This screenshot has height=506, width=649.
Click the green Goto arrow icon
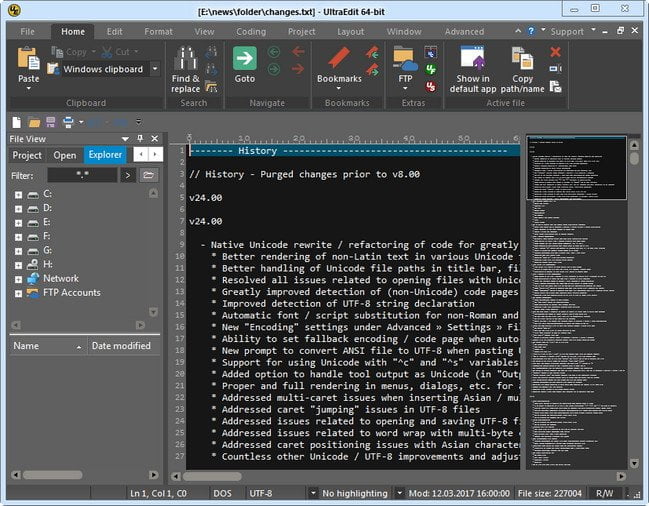(x=245, y=59)
